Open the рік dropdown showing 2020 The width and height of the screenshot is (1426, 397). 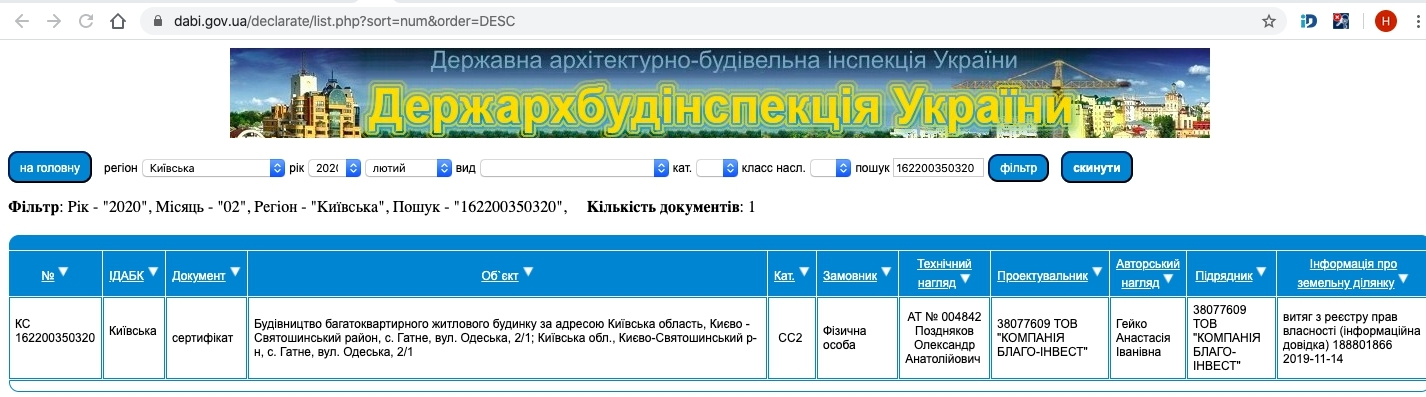coord(334,168)
